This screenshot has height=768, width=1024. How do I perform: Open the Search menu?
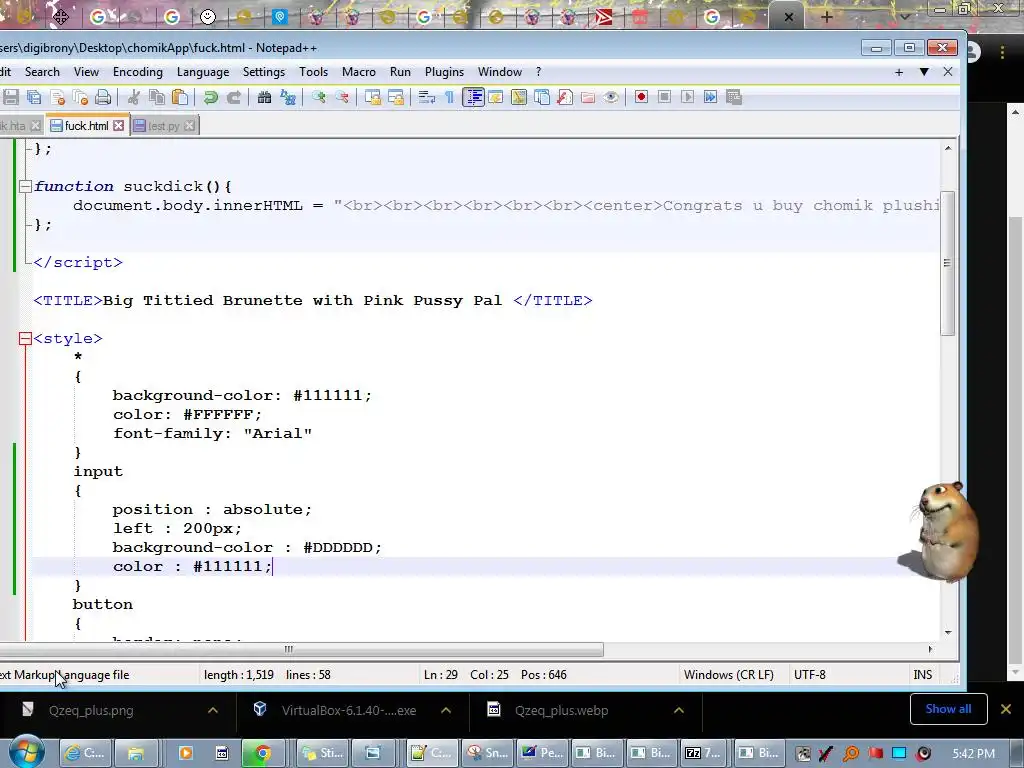[x=42, y=72]
